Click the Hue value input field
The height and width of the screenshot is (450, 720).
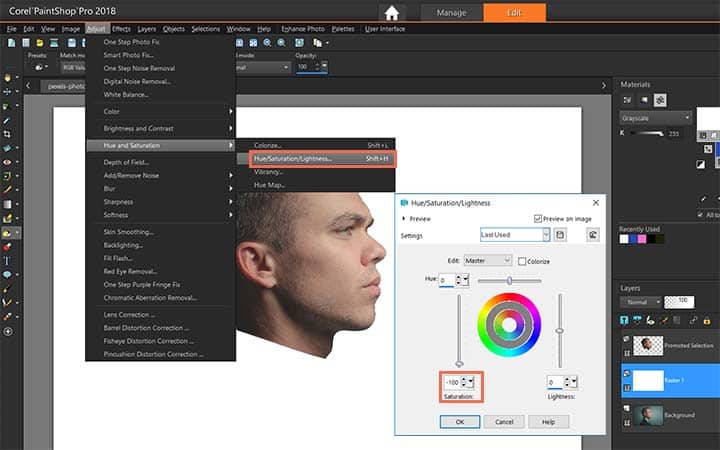click(x=446, y=280)
